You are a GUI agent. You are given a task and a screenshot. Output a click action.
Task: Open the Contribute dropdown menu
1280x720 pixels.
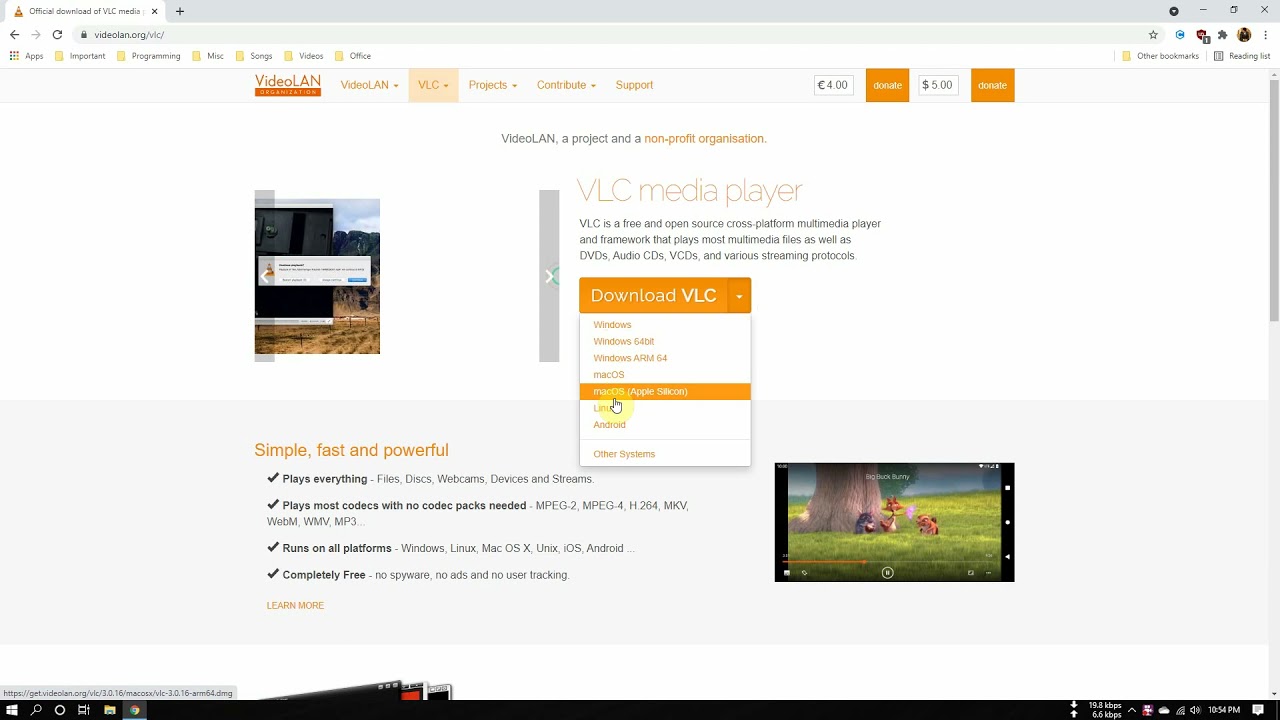566,85
